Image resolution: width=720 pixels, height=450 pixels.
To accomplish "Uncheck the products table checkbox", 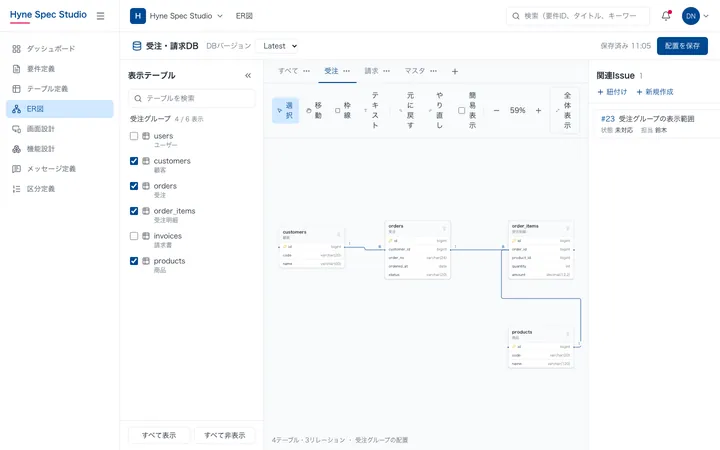I will (134, 261).
